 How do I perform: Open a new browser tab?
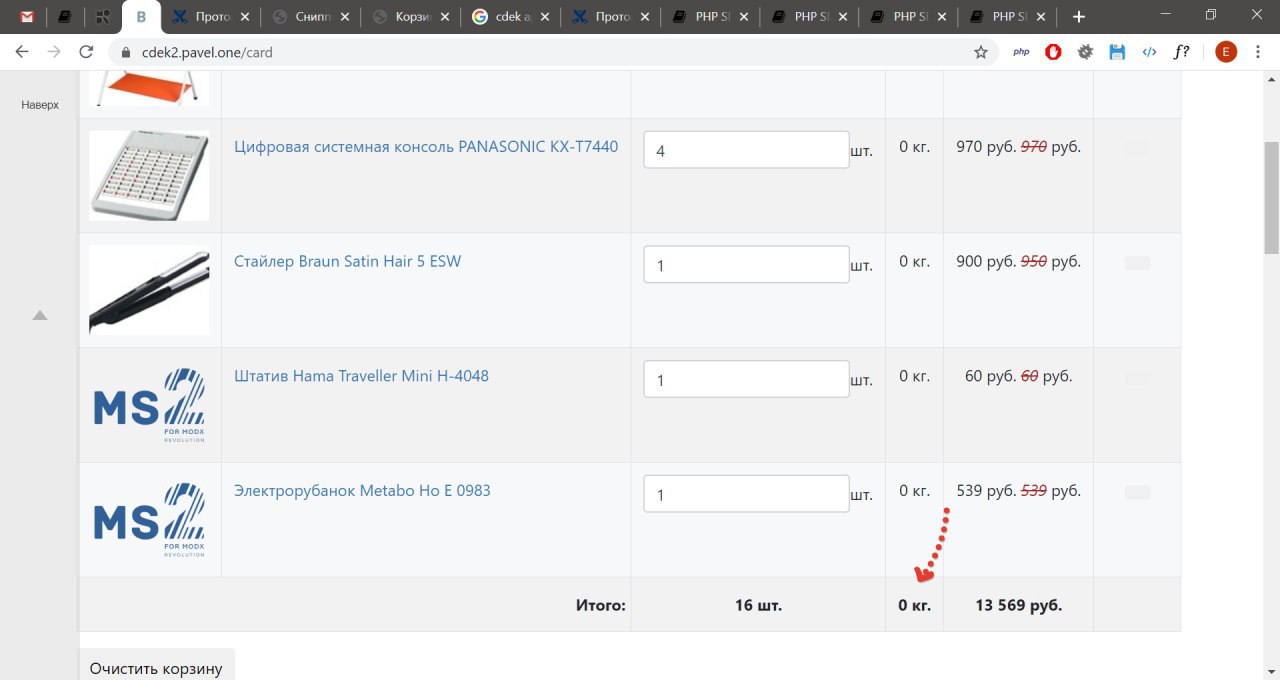1078,17
